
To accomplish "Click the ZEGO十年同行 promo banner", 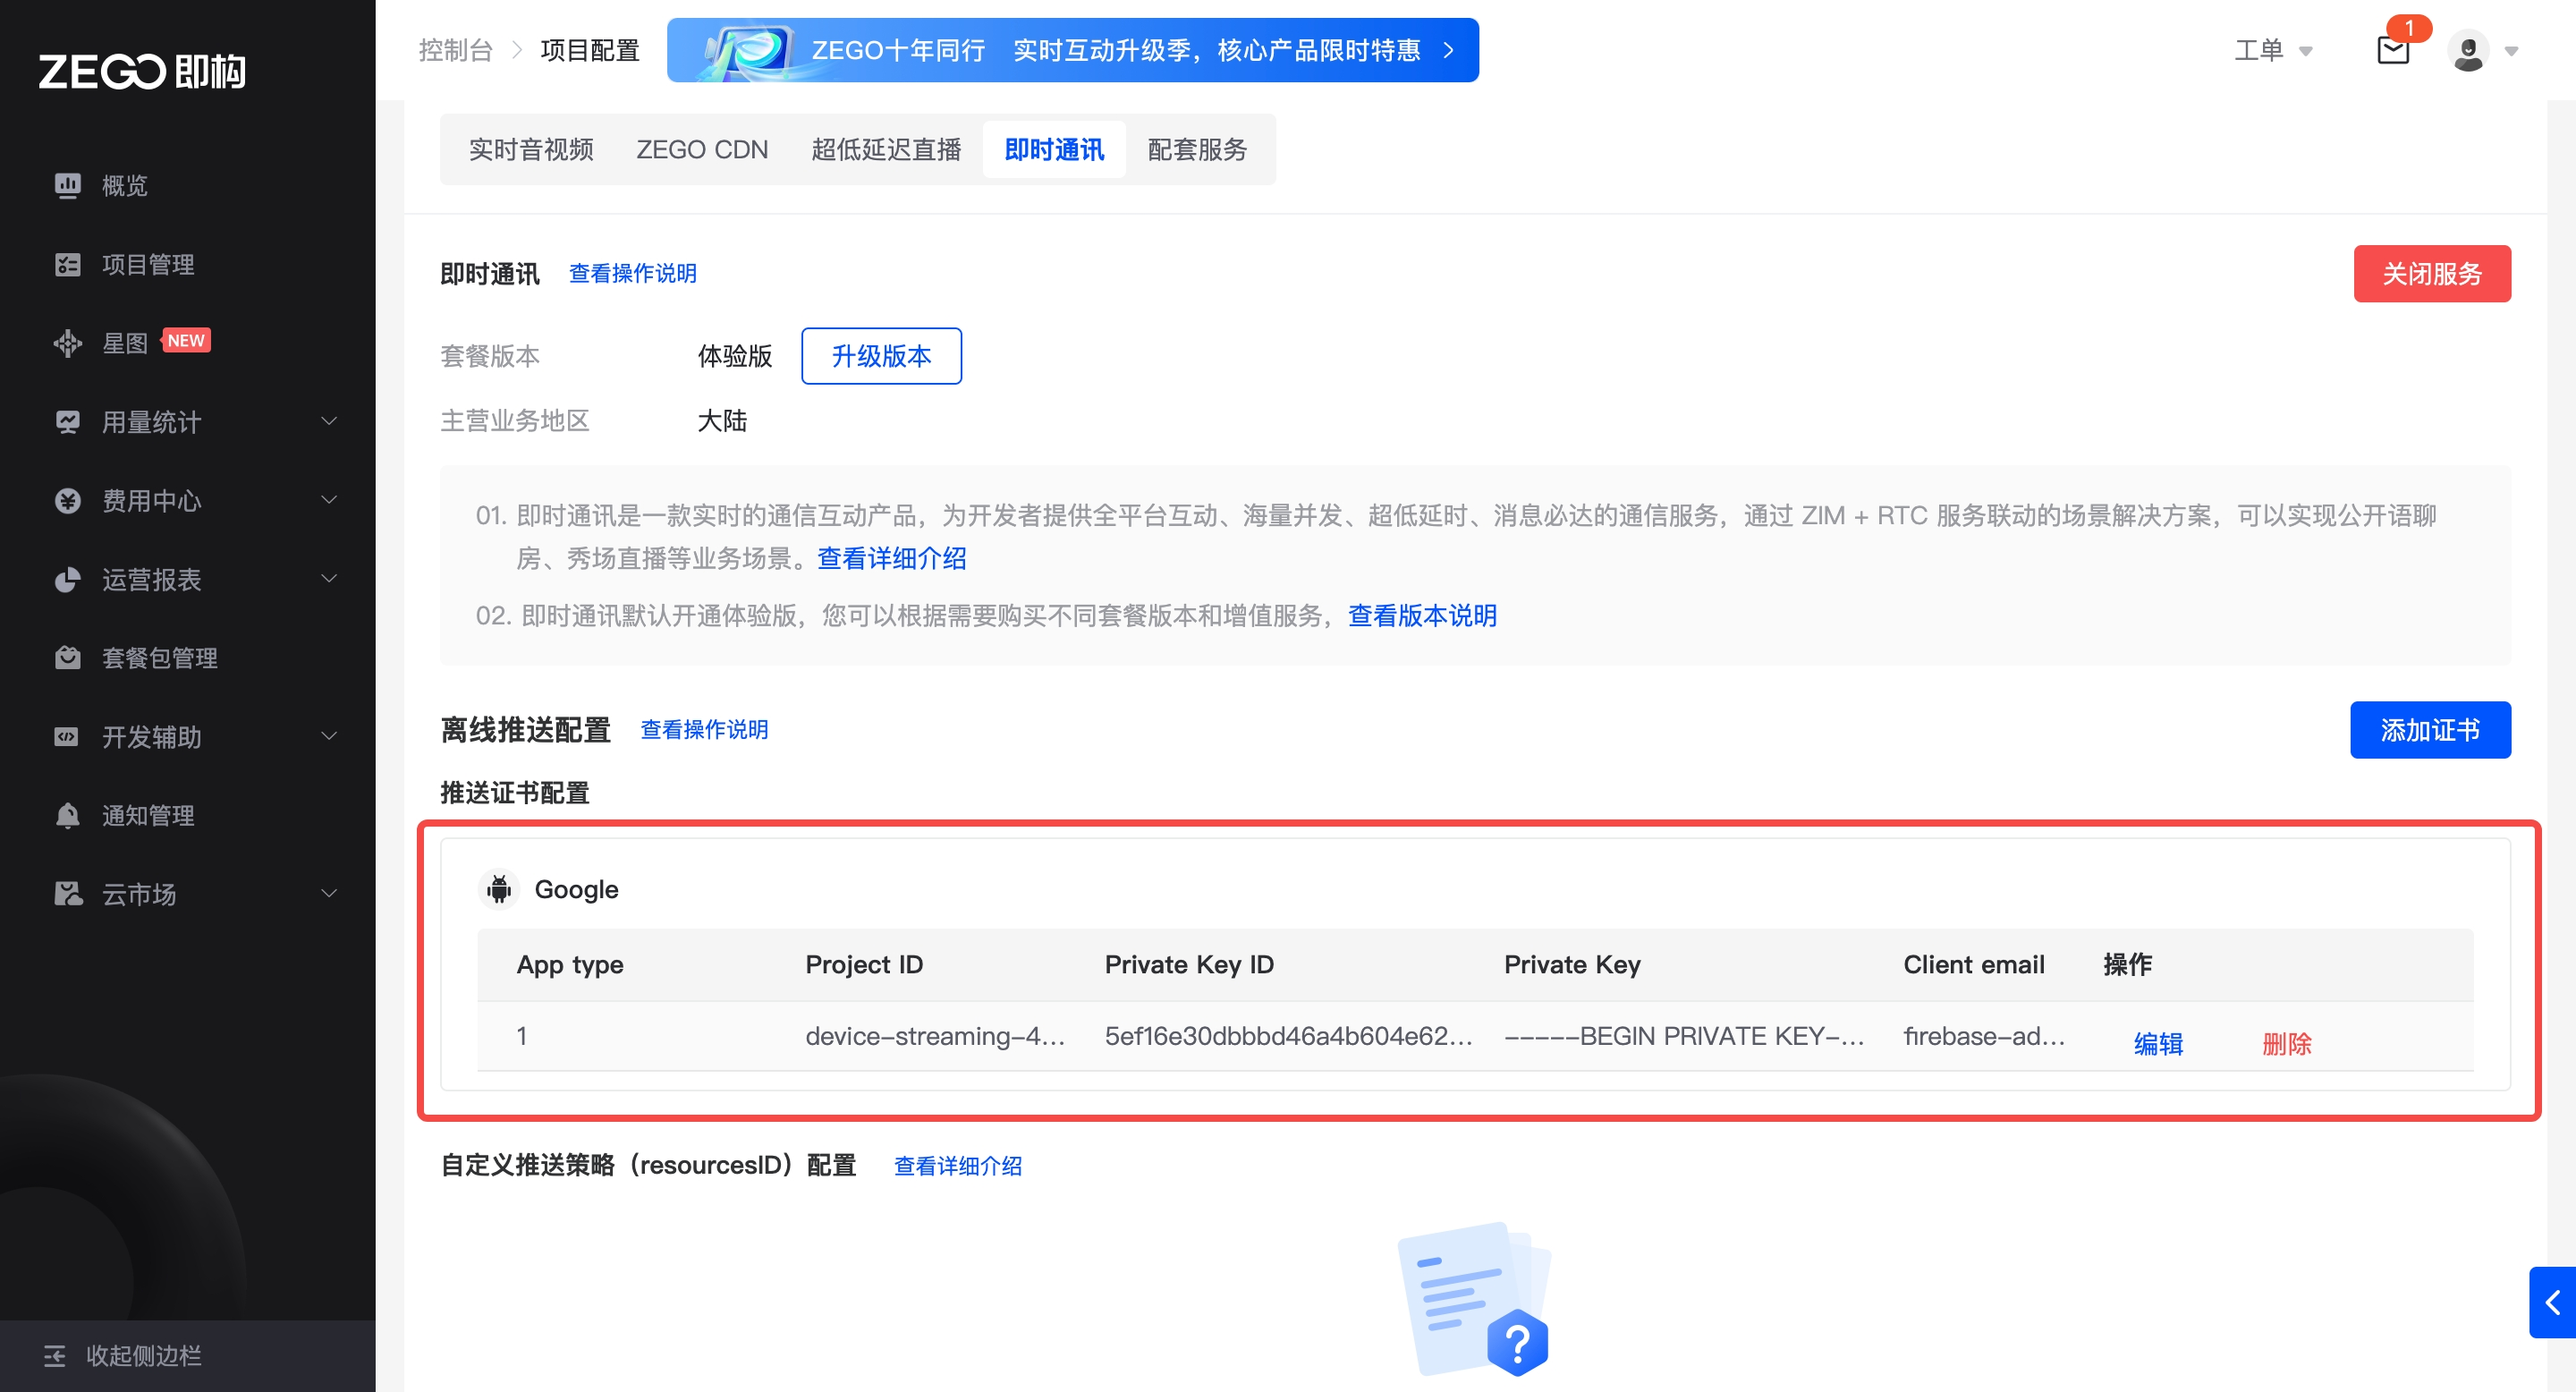I will tap(1072, 50).
